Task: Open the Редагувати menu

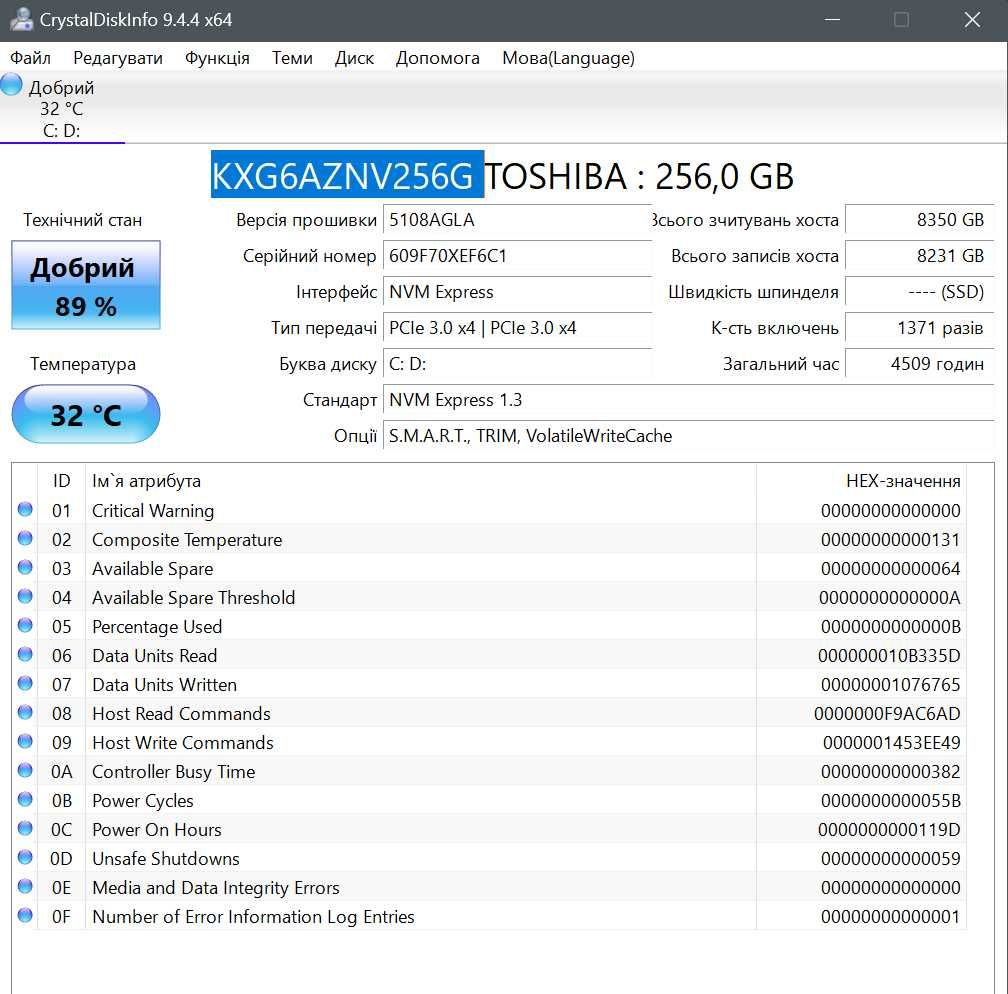Action: pos(118,58)
